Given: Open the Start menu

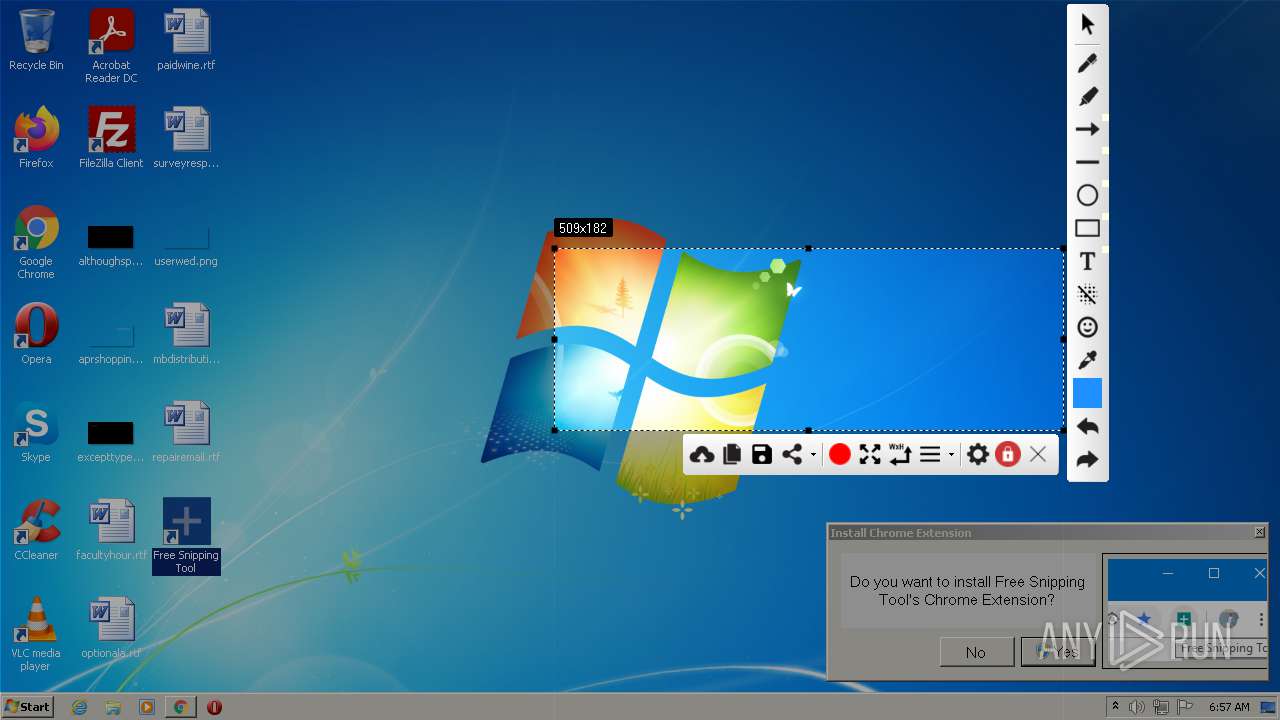Looking at the screenshot, I should tap(27, 707).
